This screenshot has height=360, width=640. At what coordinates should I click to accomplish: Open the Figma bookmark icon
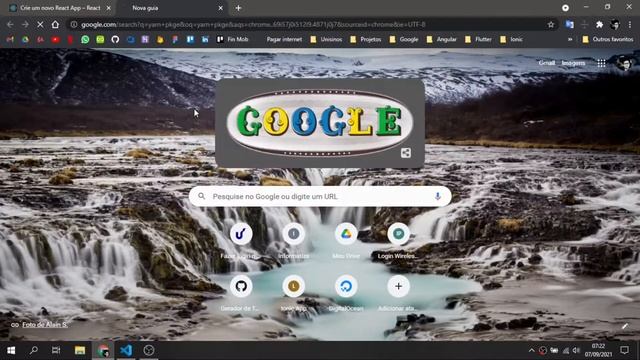tap(175, 40)
